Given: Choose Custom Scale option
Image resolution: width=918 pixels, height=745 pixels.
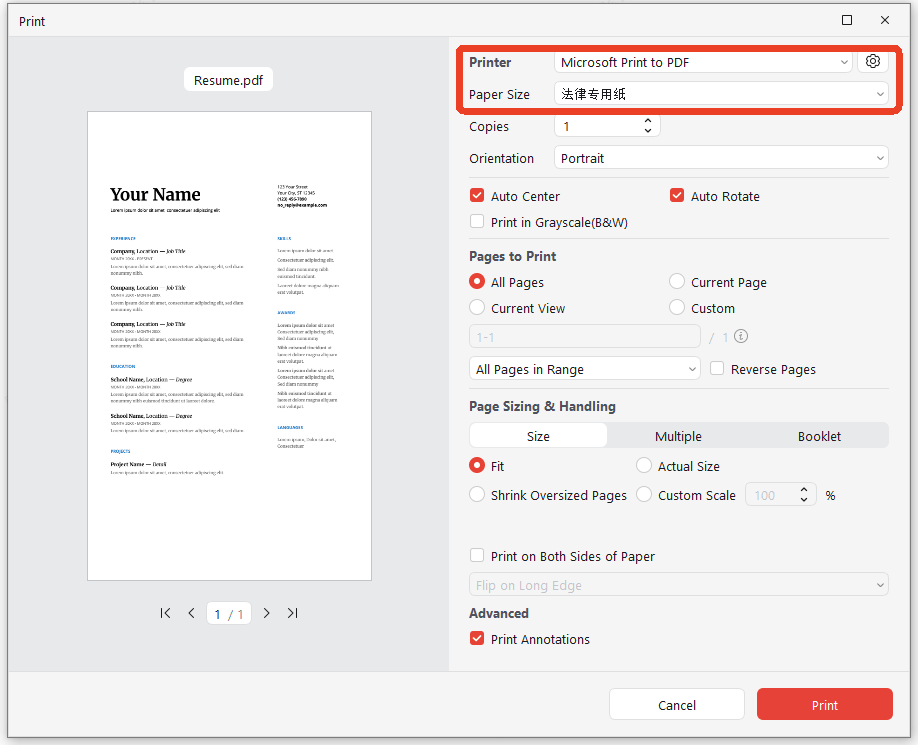Looking at the screenshot, I should 644,495.
